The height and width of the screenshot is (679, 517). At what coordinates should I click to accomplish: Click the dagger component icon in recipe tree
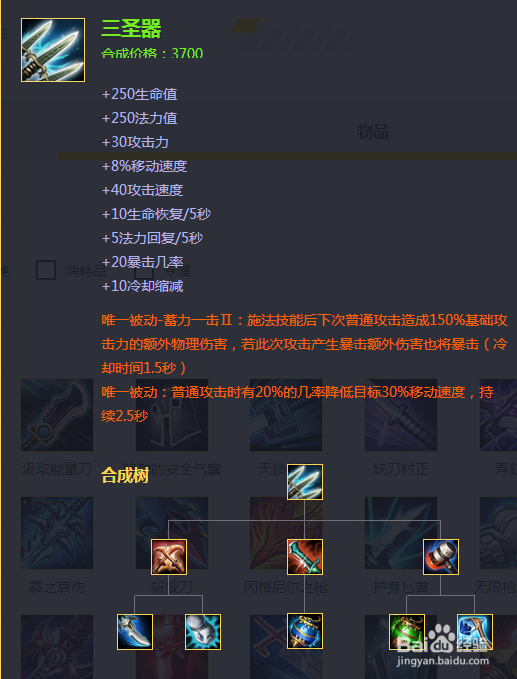(x=135, y=632)
